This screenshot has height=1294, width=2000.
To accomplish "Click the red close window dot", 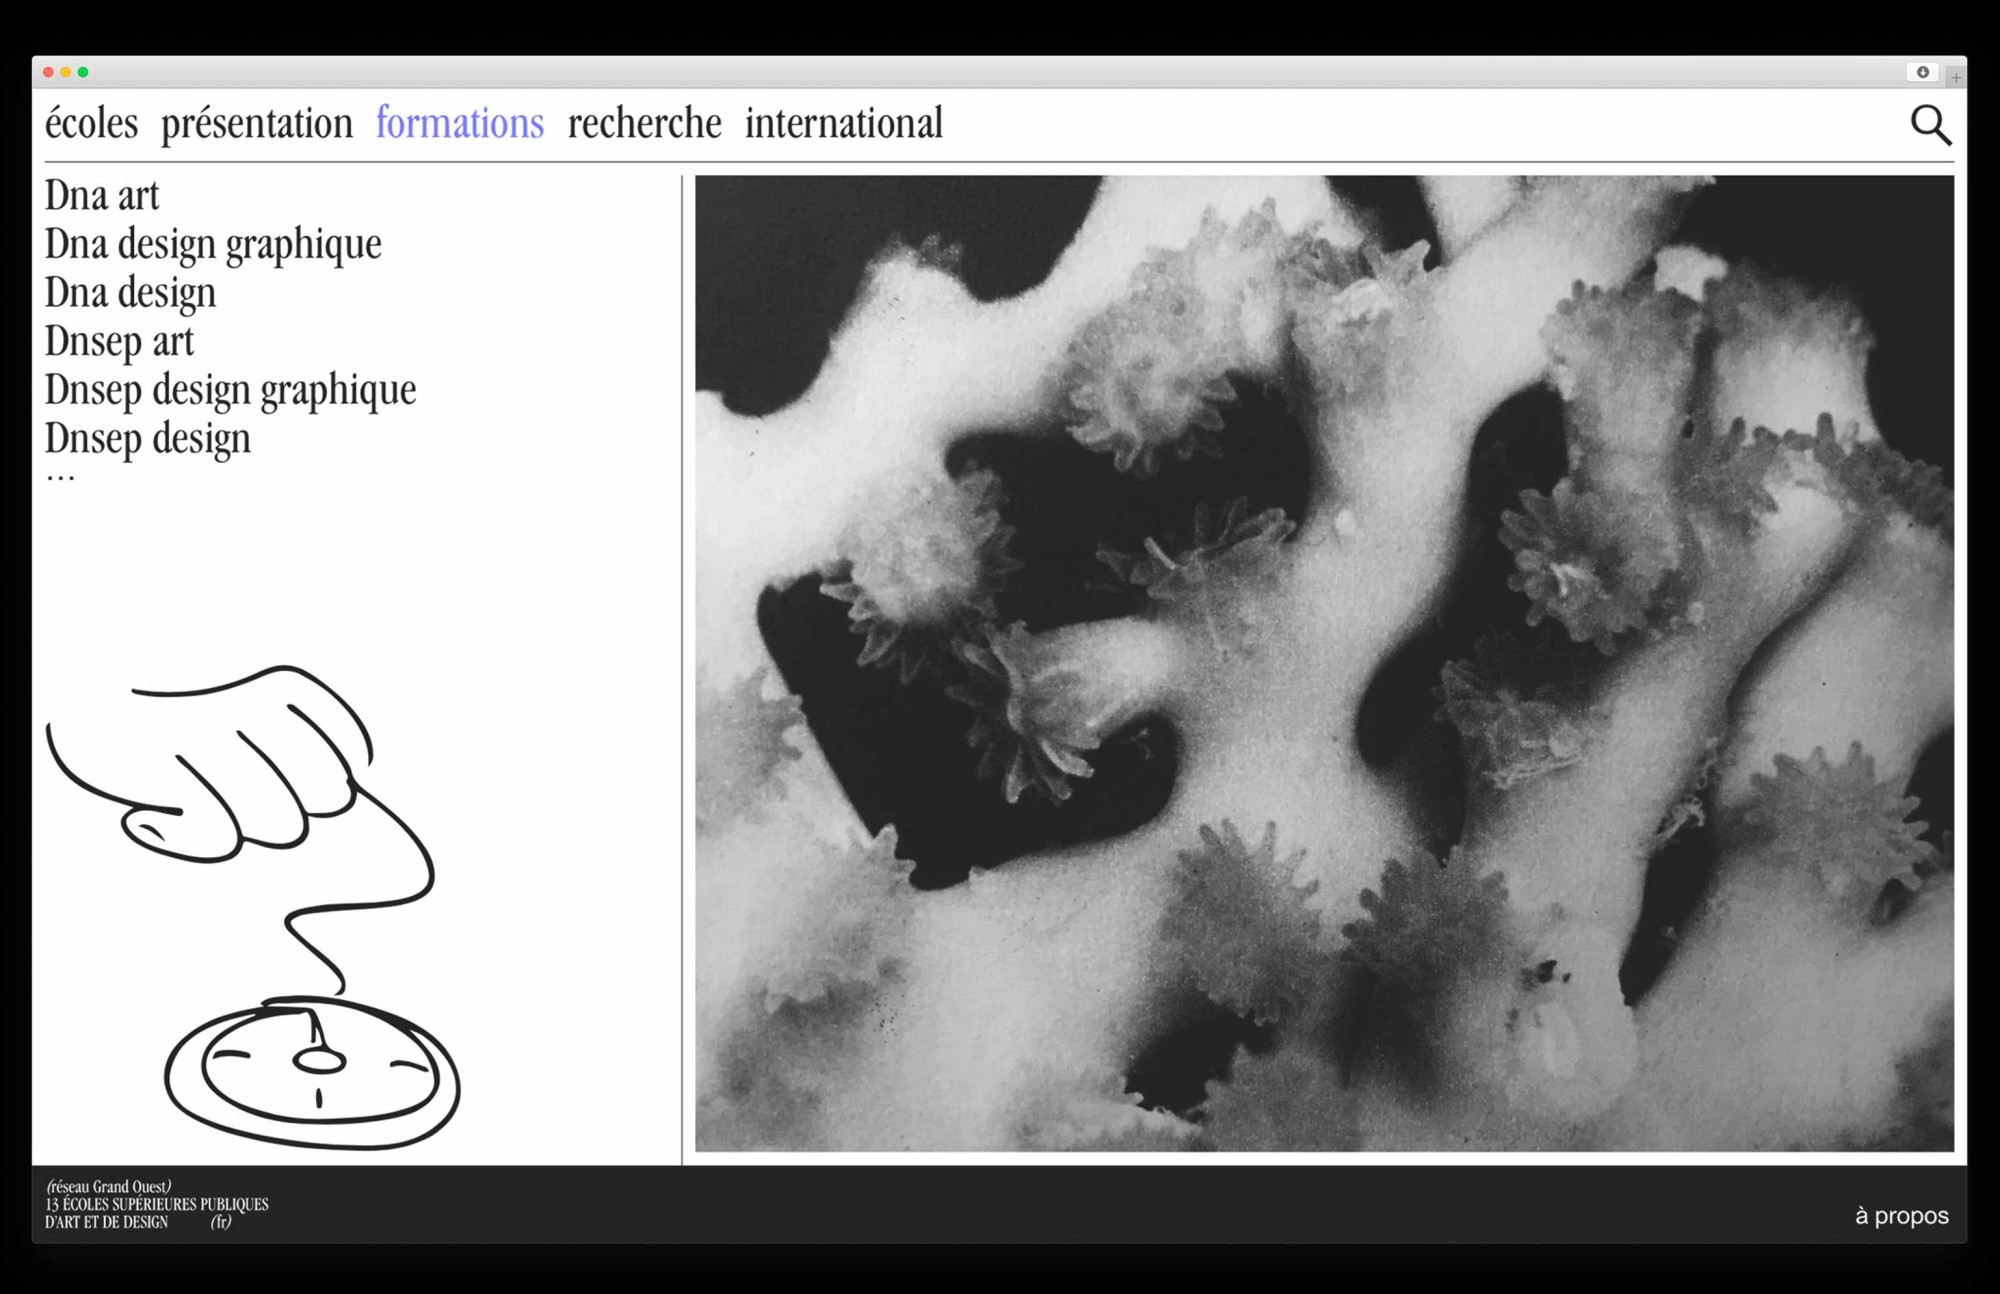I will 48,72.
